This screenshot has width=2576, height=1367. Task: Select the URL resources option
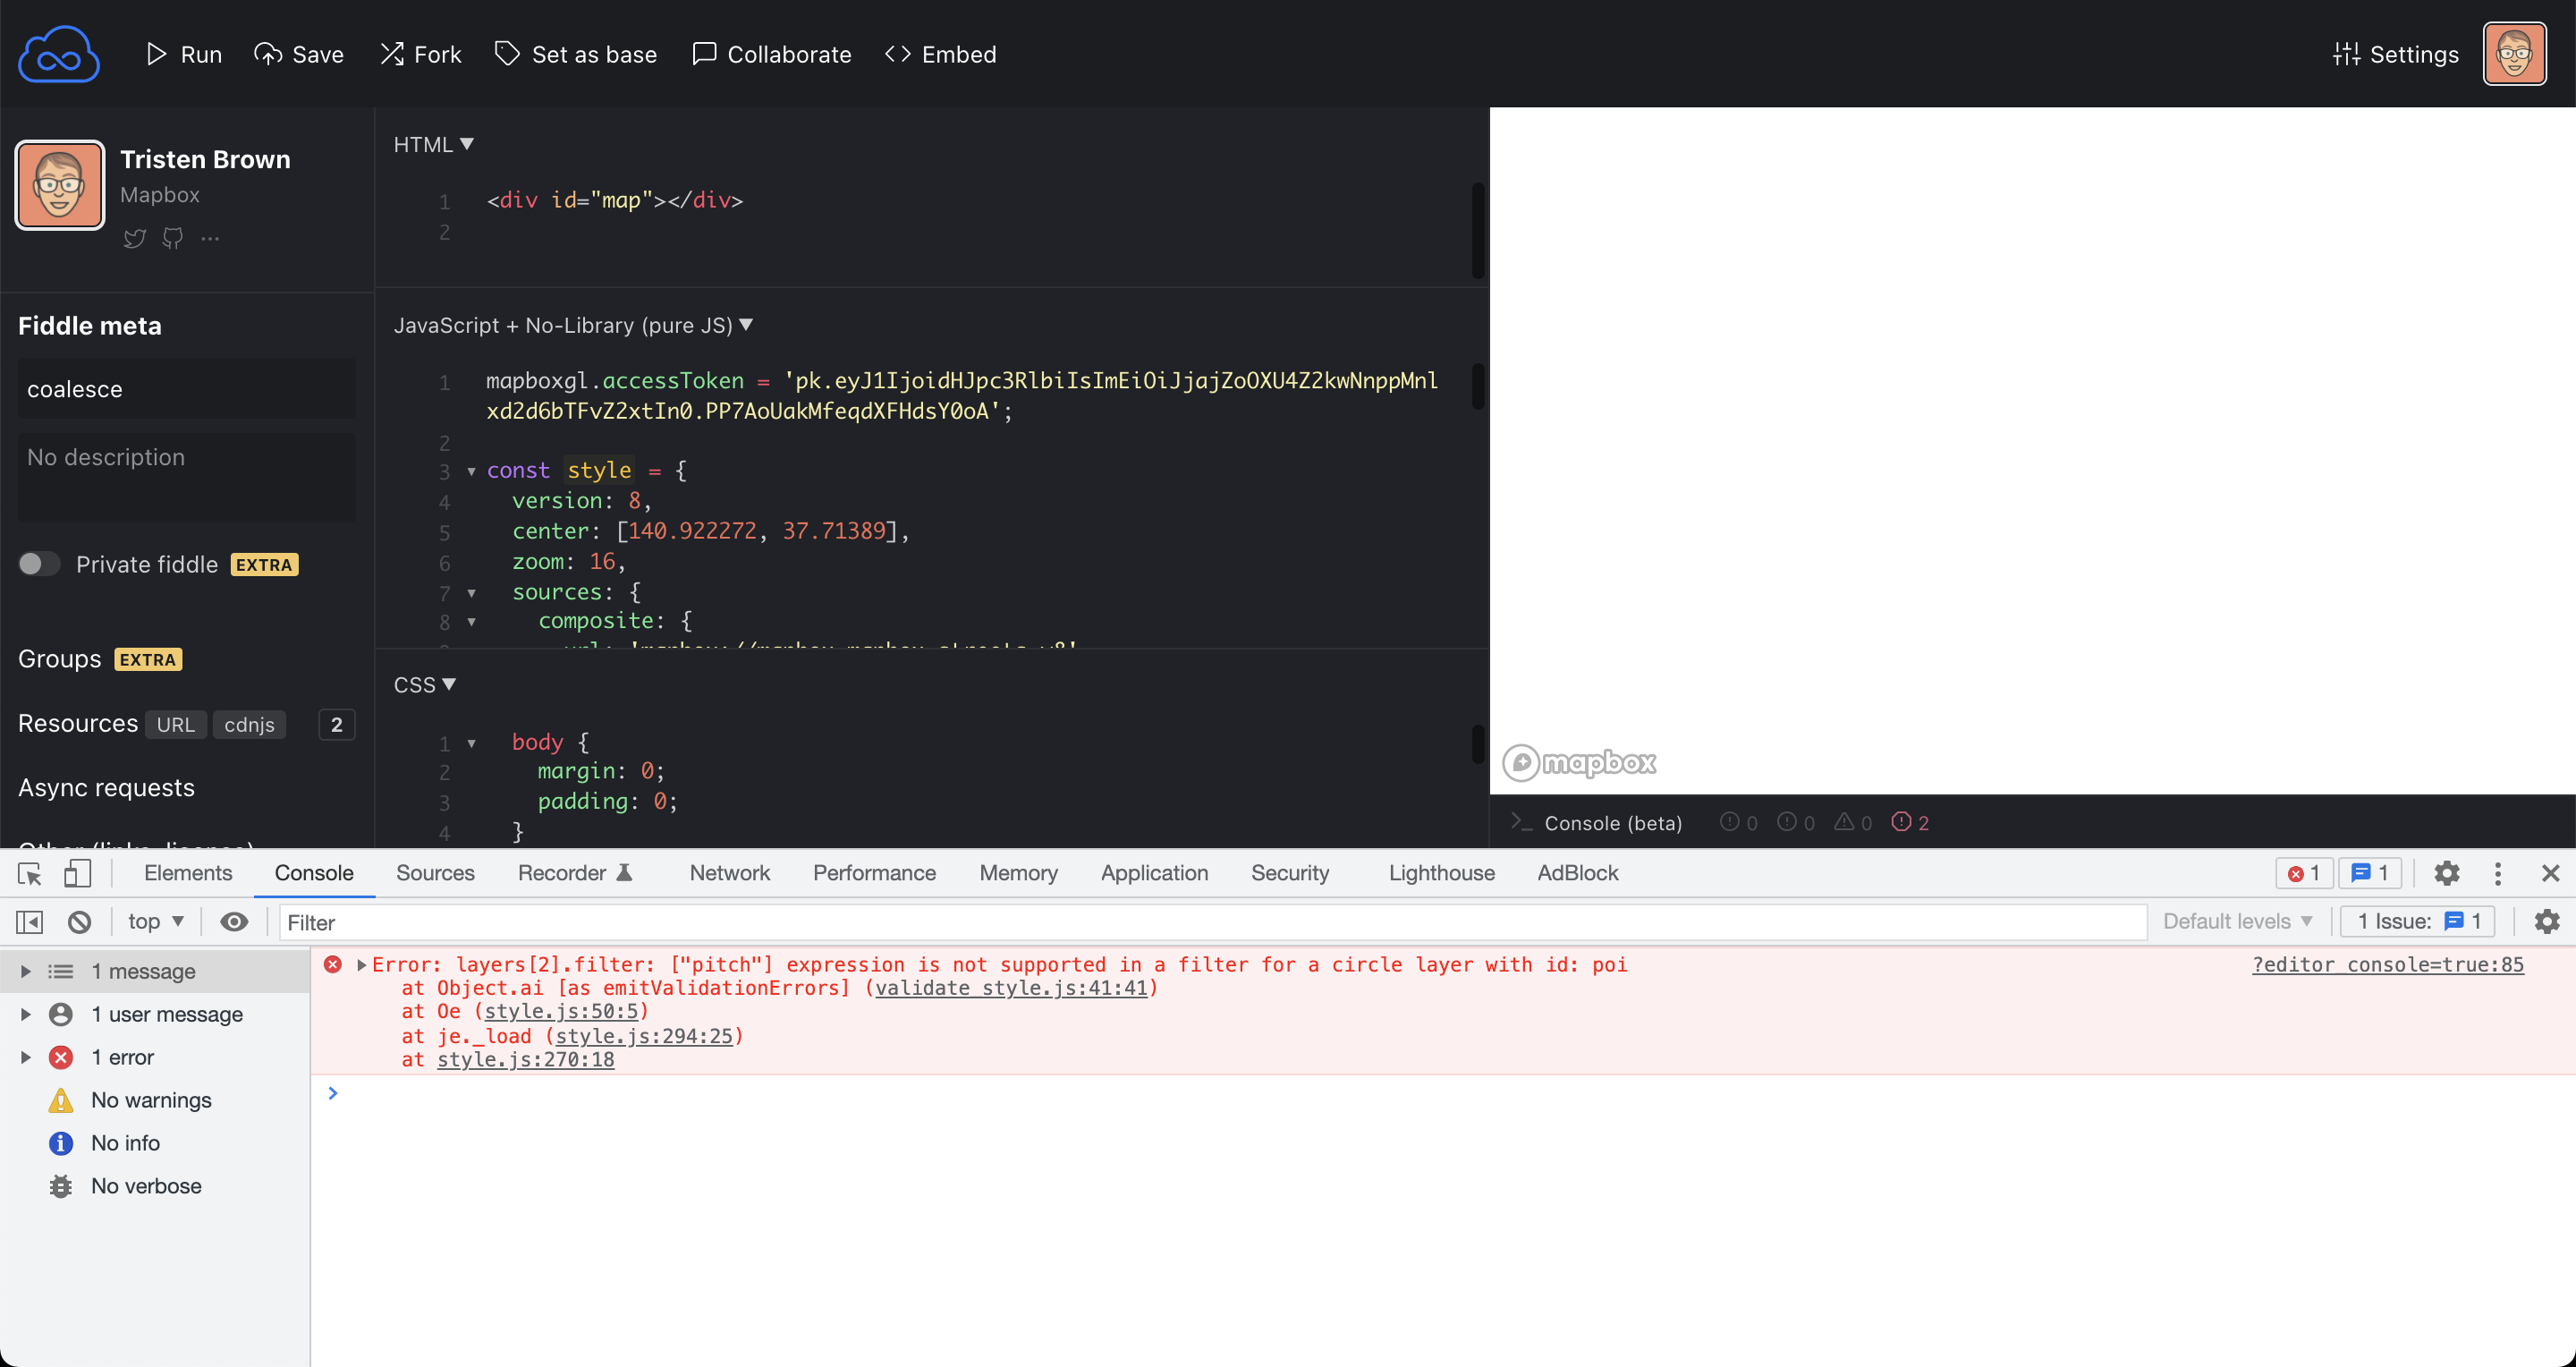tap(176, 724)
